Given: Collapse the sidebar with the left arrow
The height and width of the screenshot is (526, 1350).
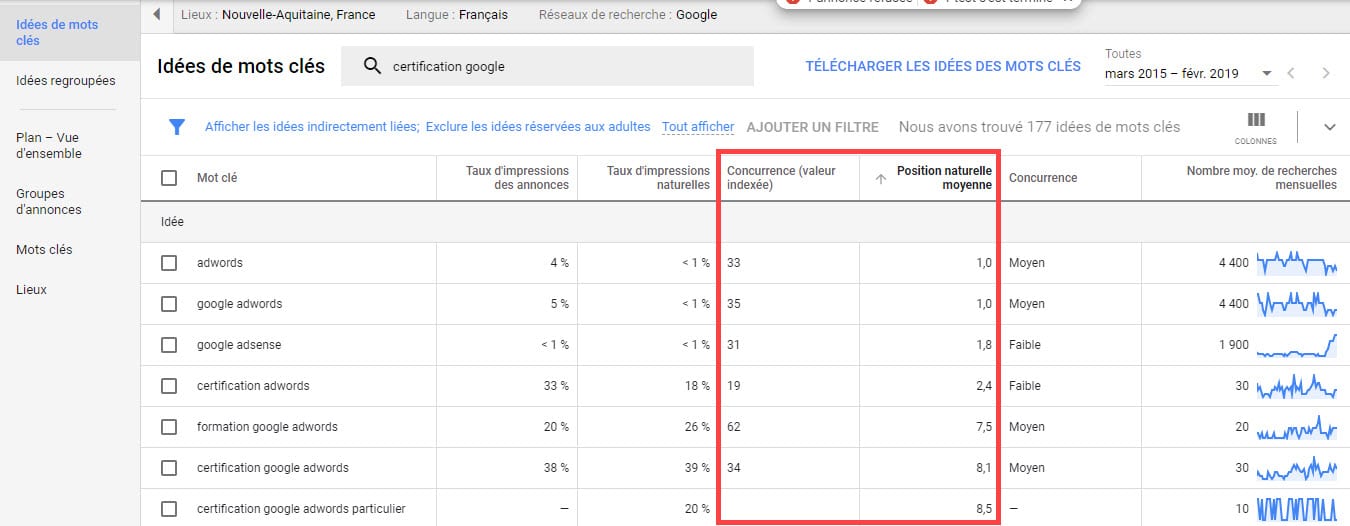Looking at the screenshot, I should pos(157,15).
